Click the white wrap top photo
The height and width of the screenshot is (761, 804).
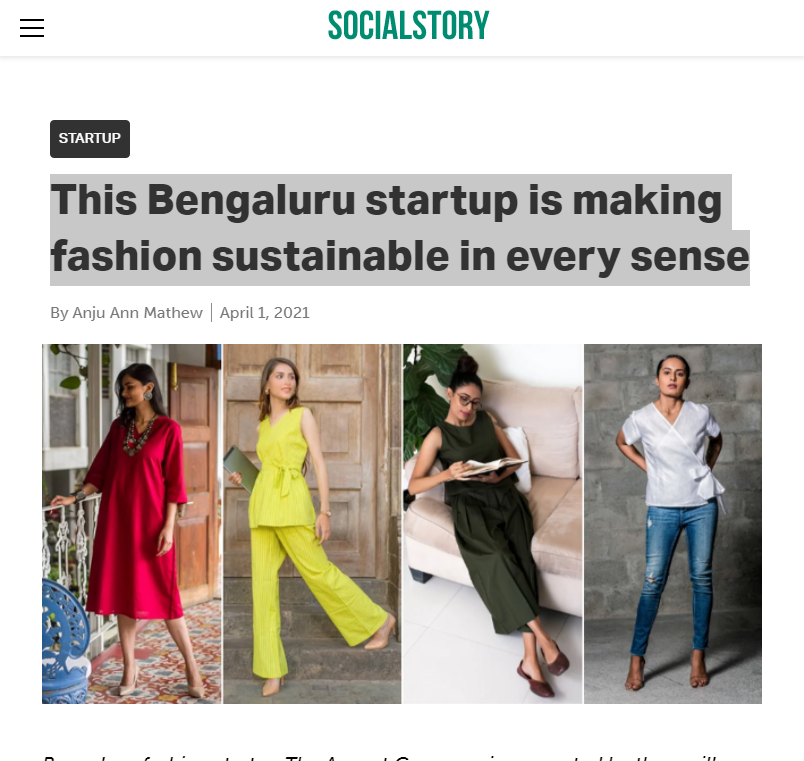click(671, 523)
